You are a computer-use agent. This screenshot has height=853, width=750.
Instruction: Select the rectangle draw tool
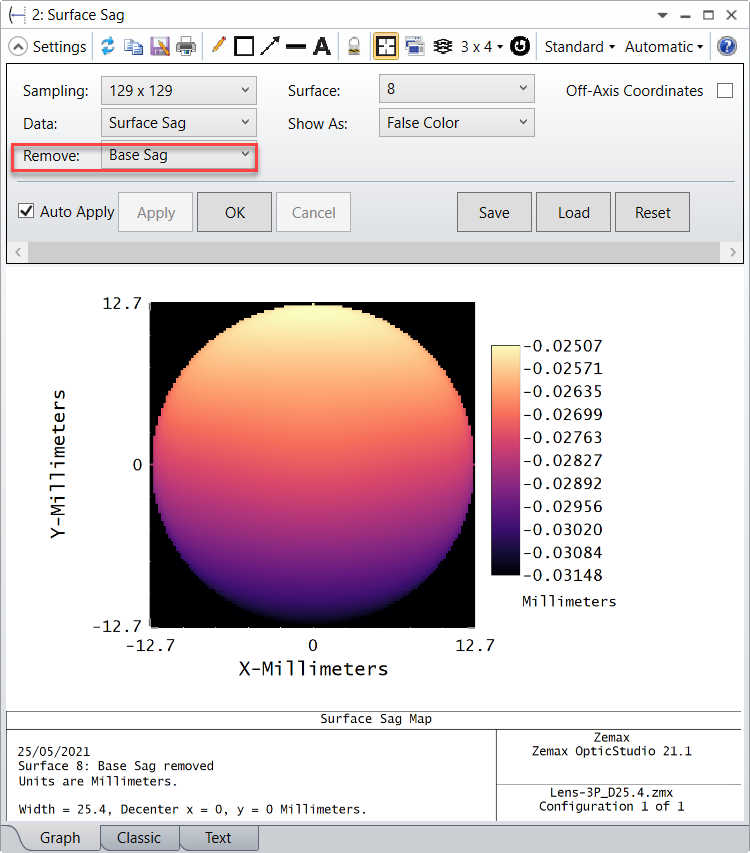[x=244, y=46]
